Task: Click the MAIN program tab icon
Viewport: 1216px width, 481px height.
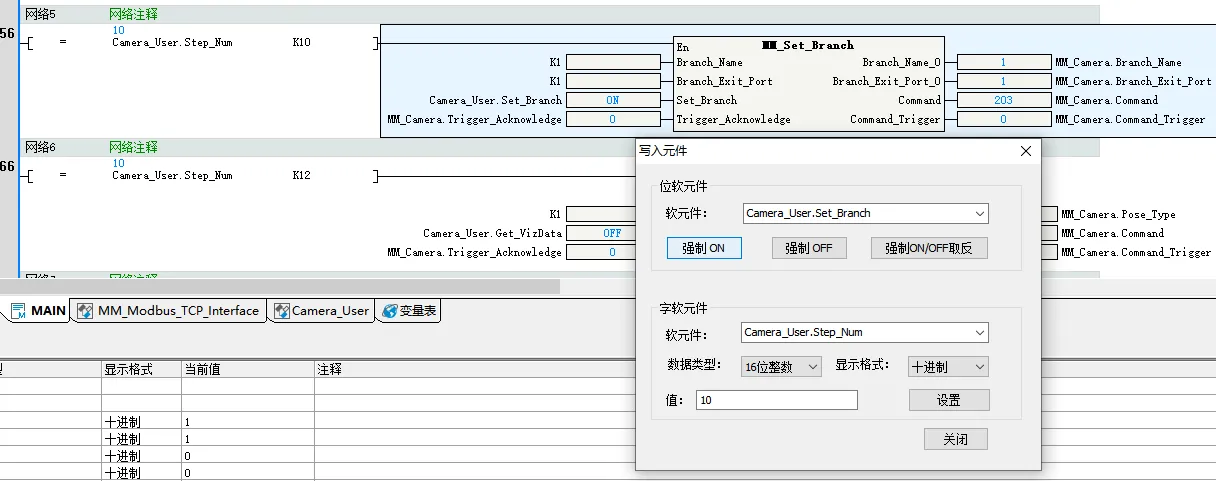Action: (18, 311)
